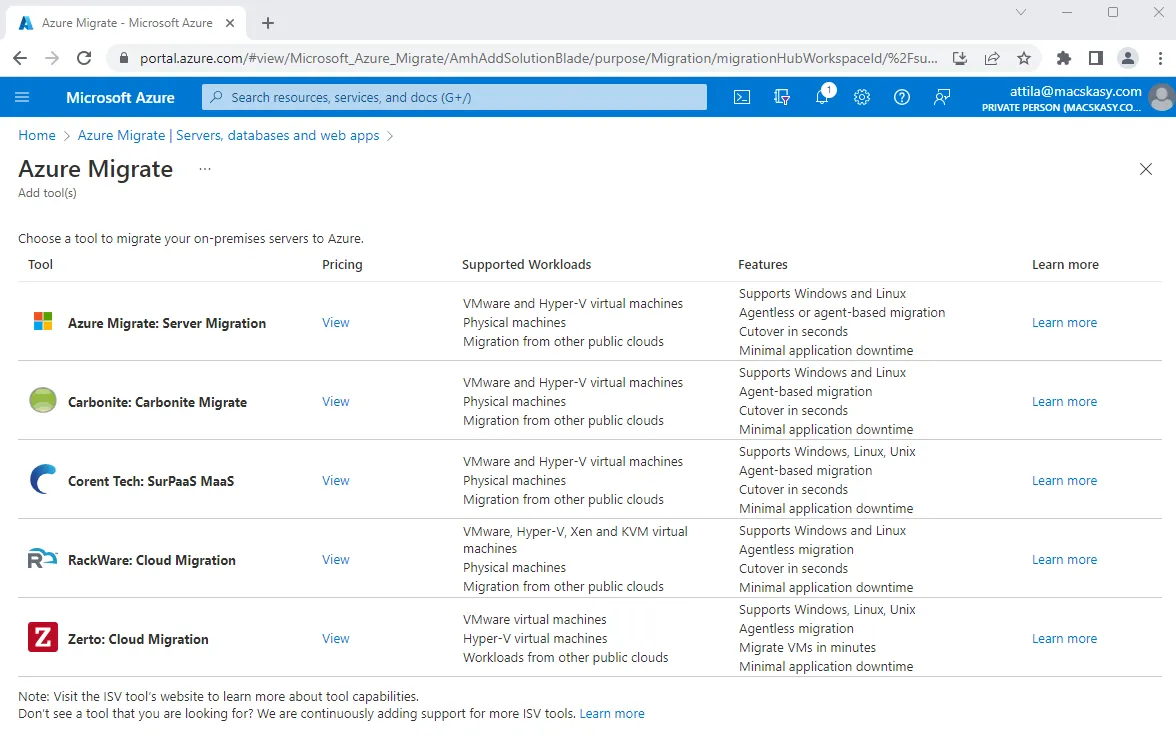Share this page icon in address bar
Screen dimensions: 1176x737
click(x=992, y=58)
